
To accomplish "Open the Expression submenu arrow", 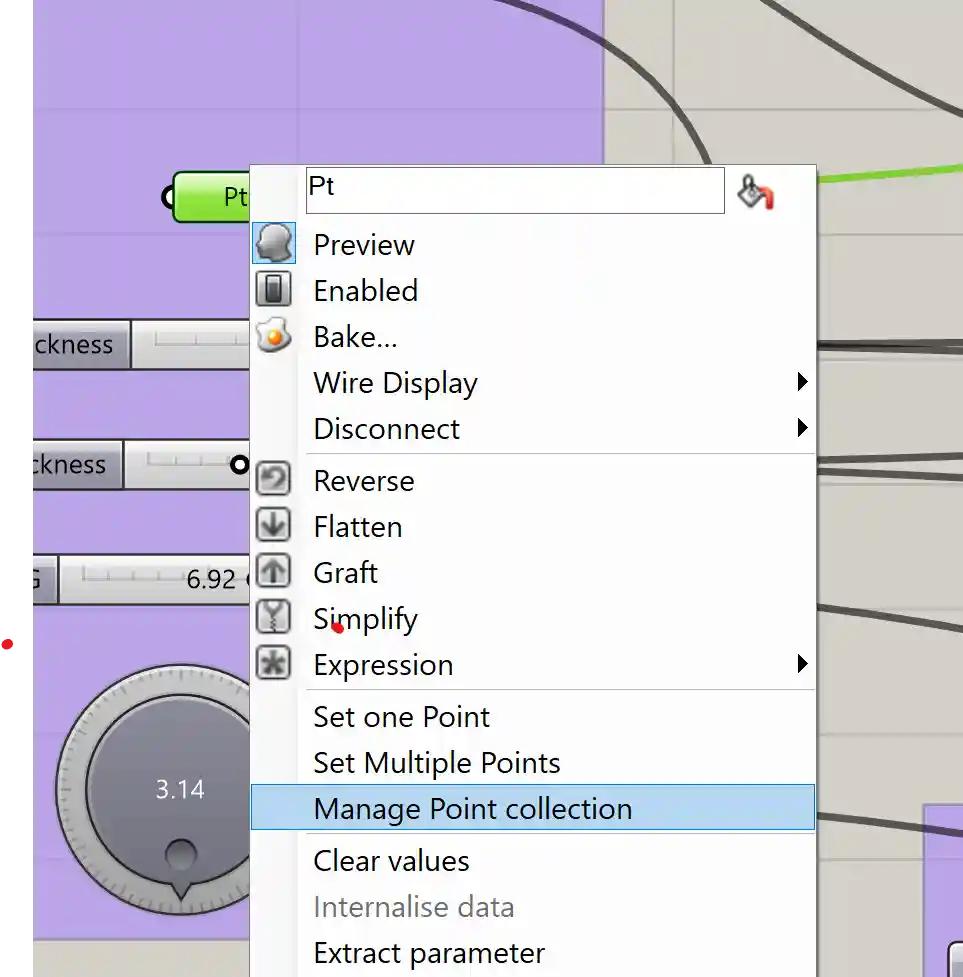I will (x=801, y=664).
